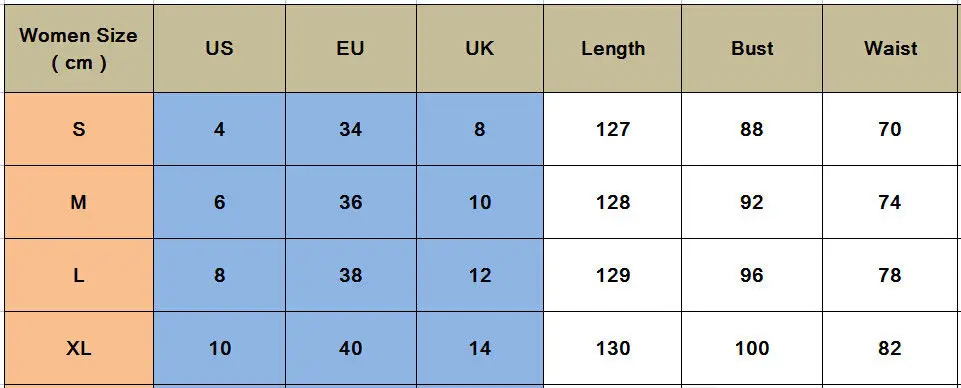The height and width of the screenshot is (388, 961).
Task: Select the EU 38 cell
Action: click(x=351, y=275)
